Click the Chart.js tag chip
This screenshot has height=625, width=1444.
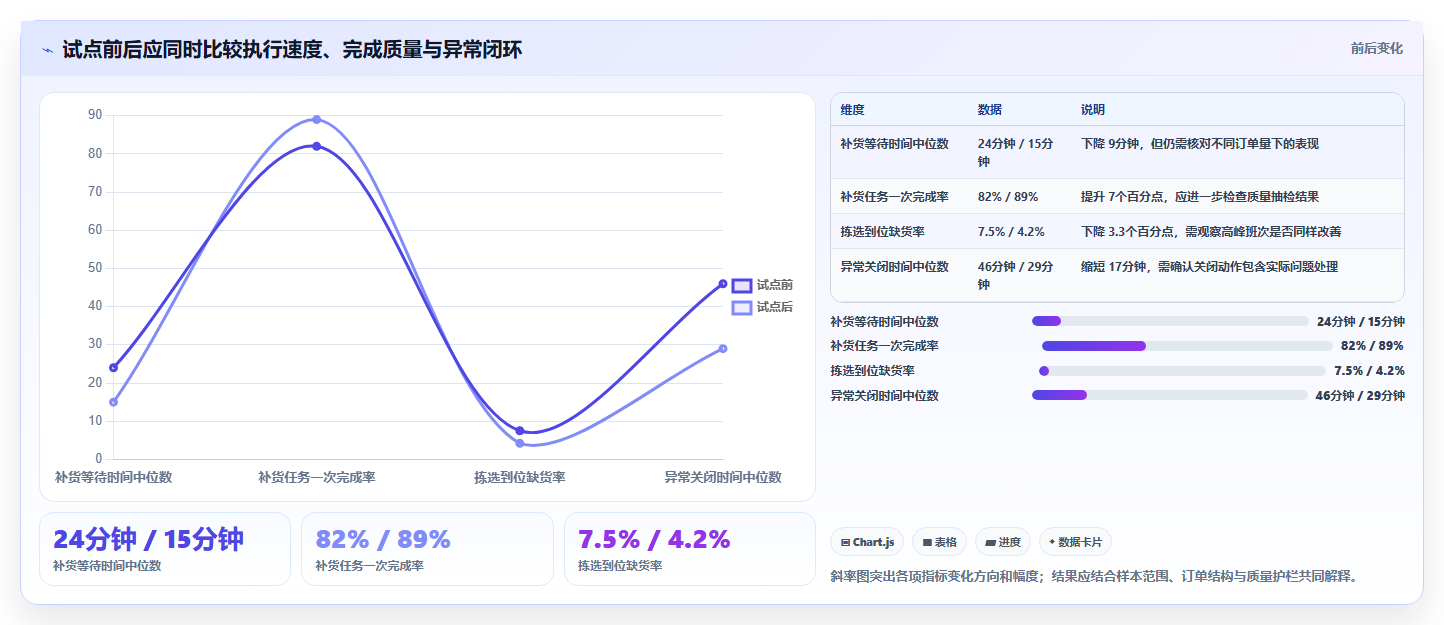coord(867,542)
